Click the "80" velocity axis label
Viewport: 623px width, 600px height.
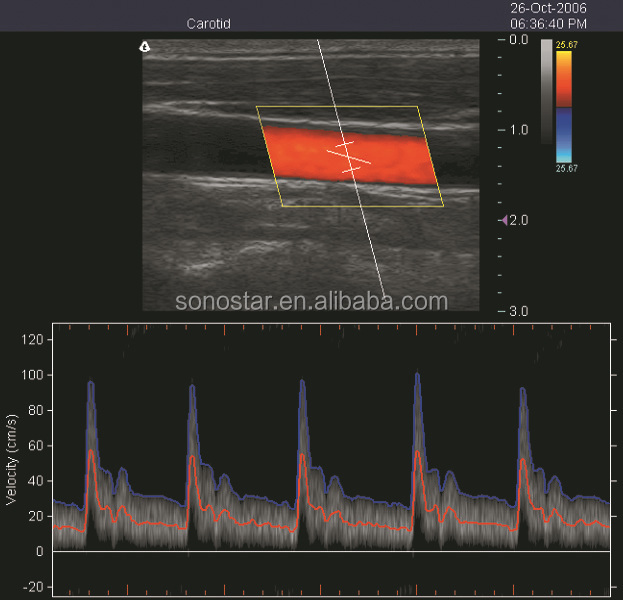(36, 410)
